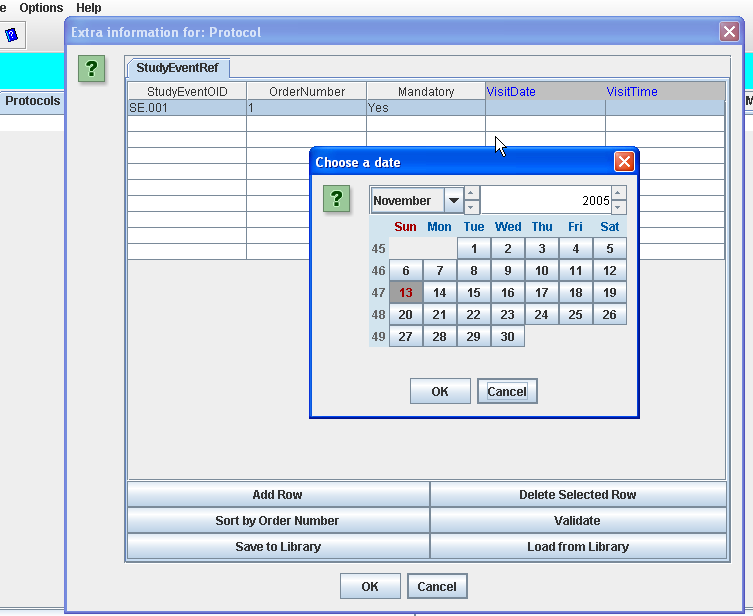Image resolution: width=753 pixels, height=616 pixels.
Task: Confirm date with OK in date chooser
Action: [440, 392]
